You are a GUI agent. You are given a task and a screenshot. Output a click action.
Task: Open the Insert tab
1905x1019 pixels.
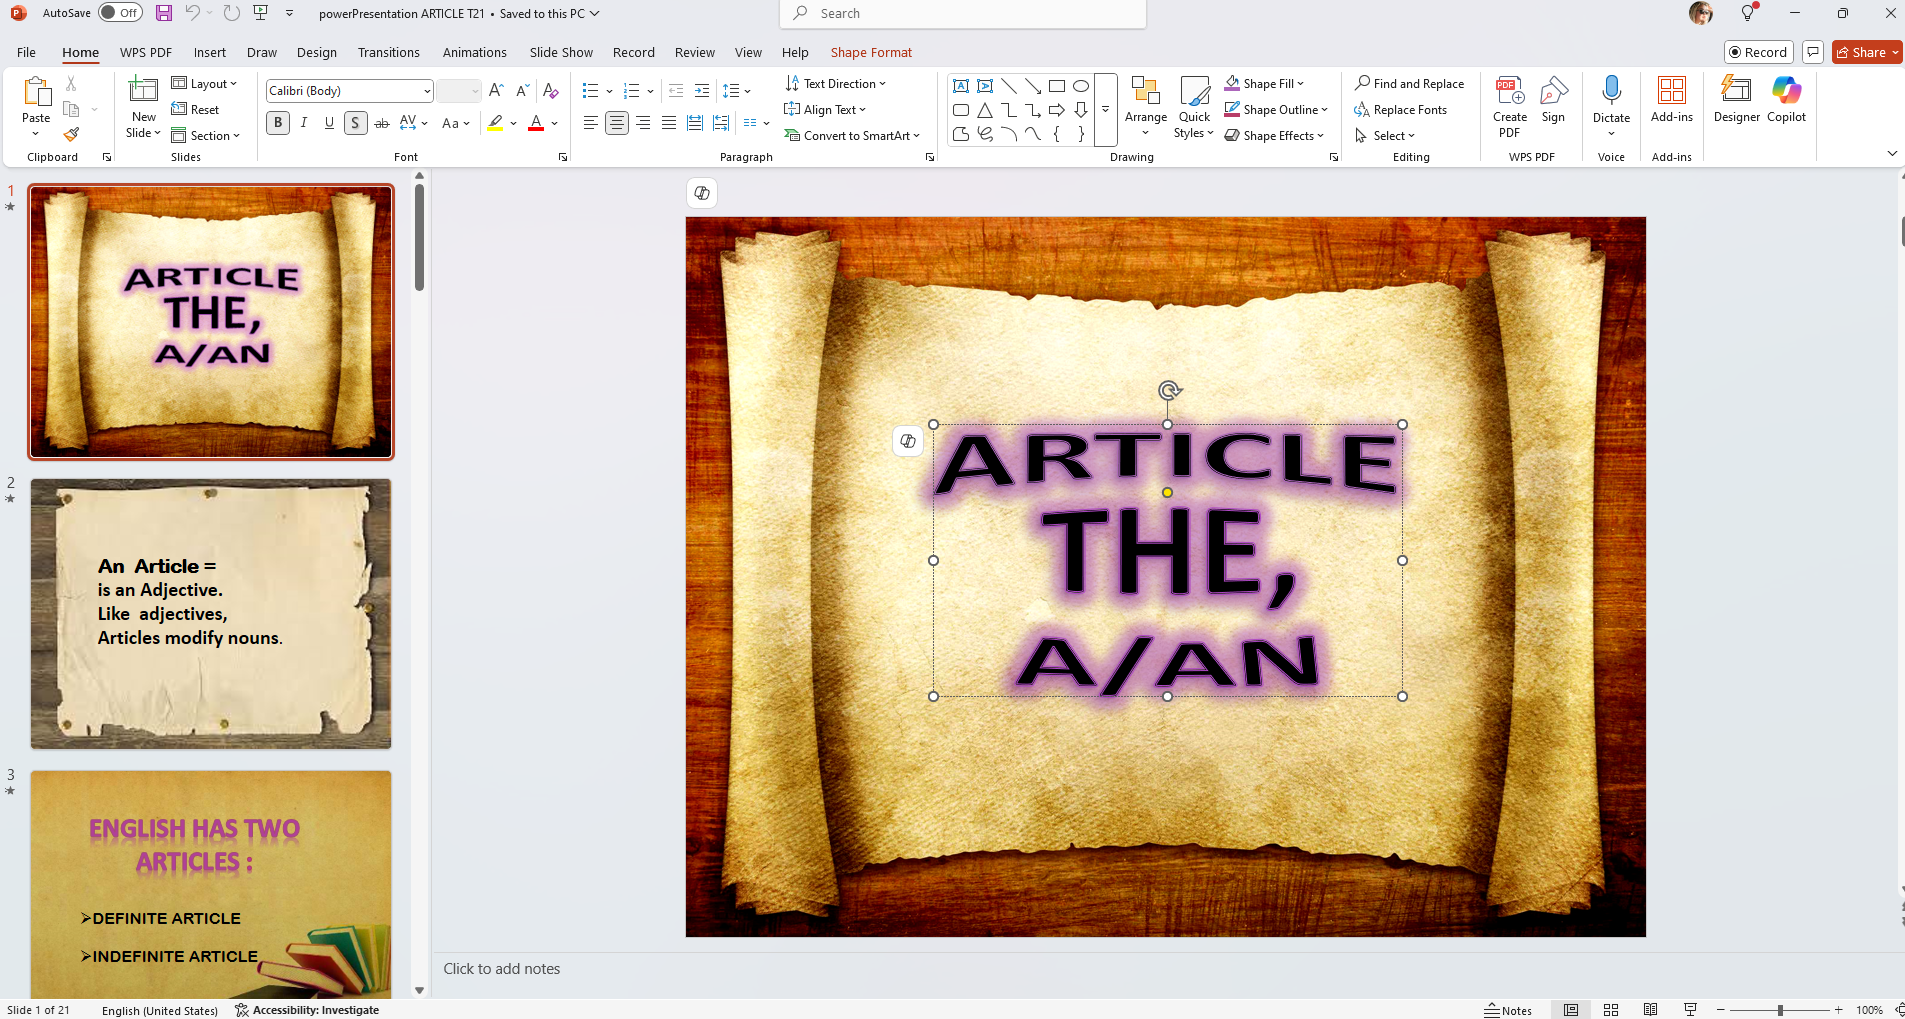[x=210, y=53]
